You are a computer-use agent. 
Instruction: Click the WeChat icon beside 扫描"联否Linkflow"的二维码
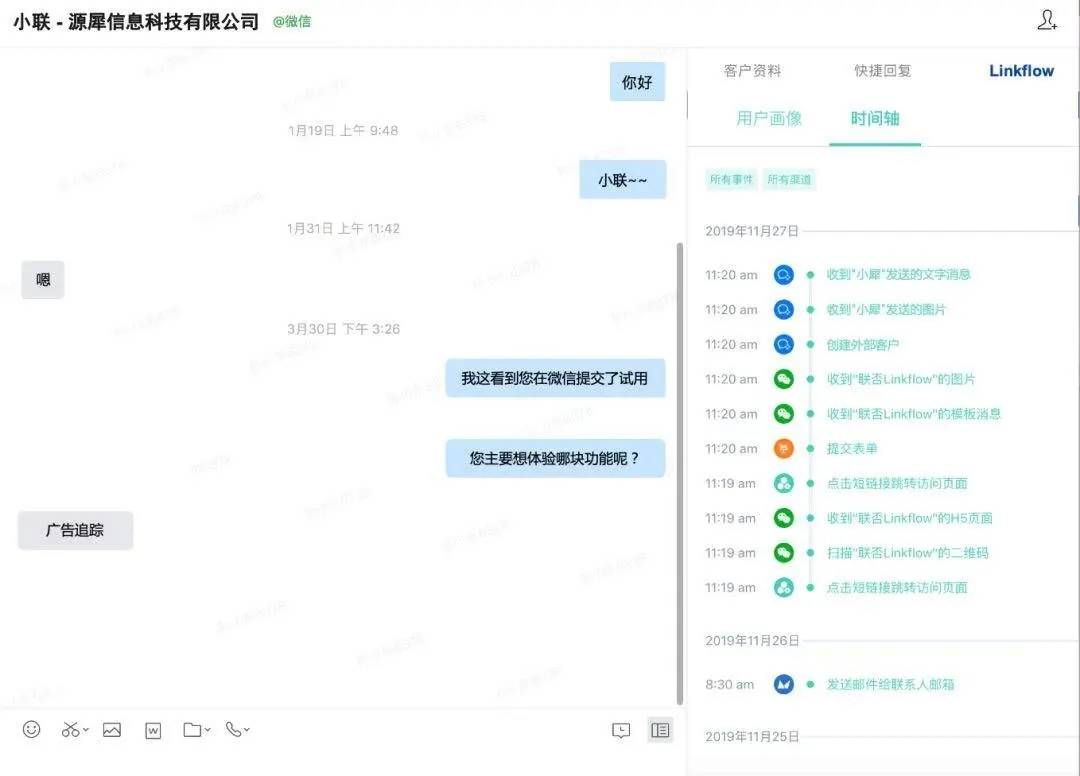coord(783,553)
